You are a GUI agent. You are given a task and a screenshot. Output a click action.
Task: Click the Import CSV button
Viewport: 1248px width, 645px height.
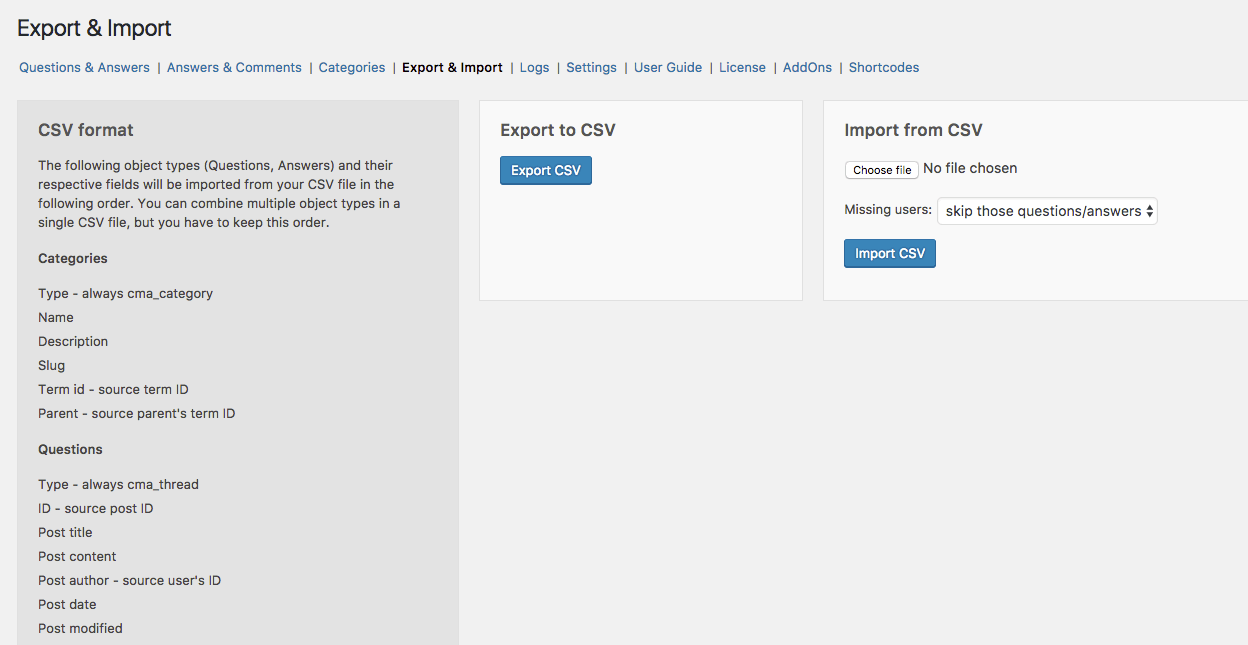[889, 254]
